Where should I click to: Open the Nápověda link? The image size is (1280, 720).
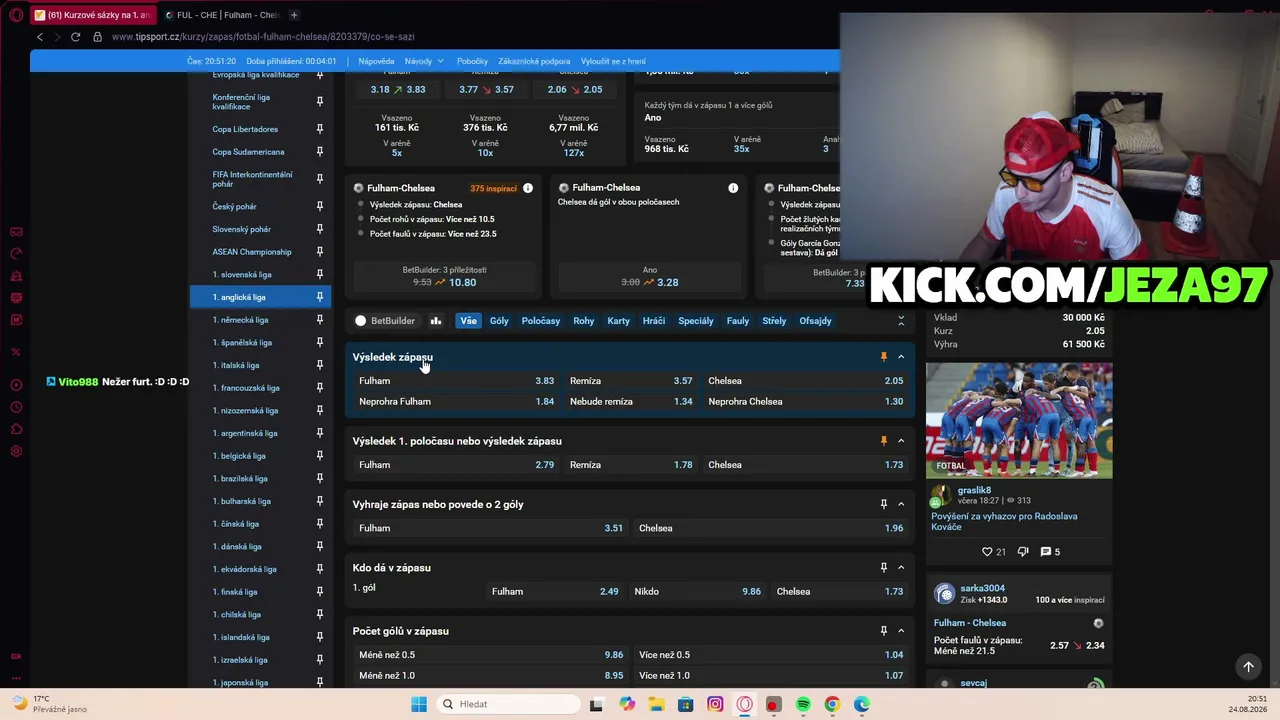376,61
